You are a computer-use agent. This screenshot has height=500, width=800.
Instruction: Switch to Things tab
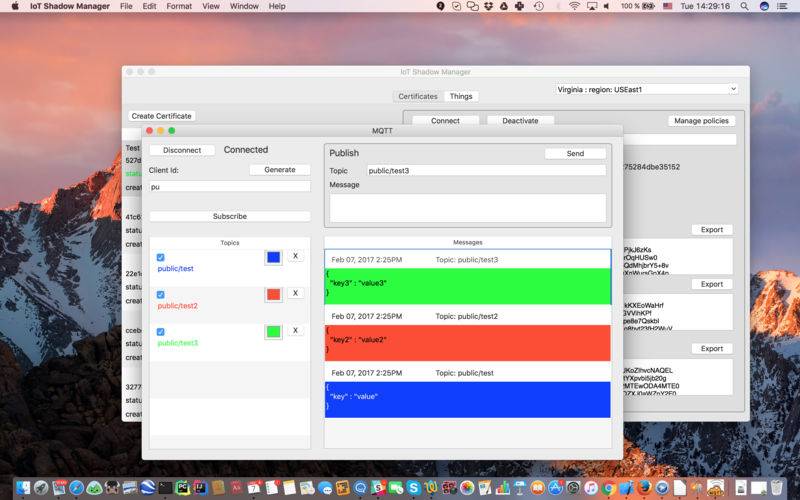(461, 96)
